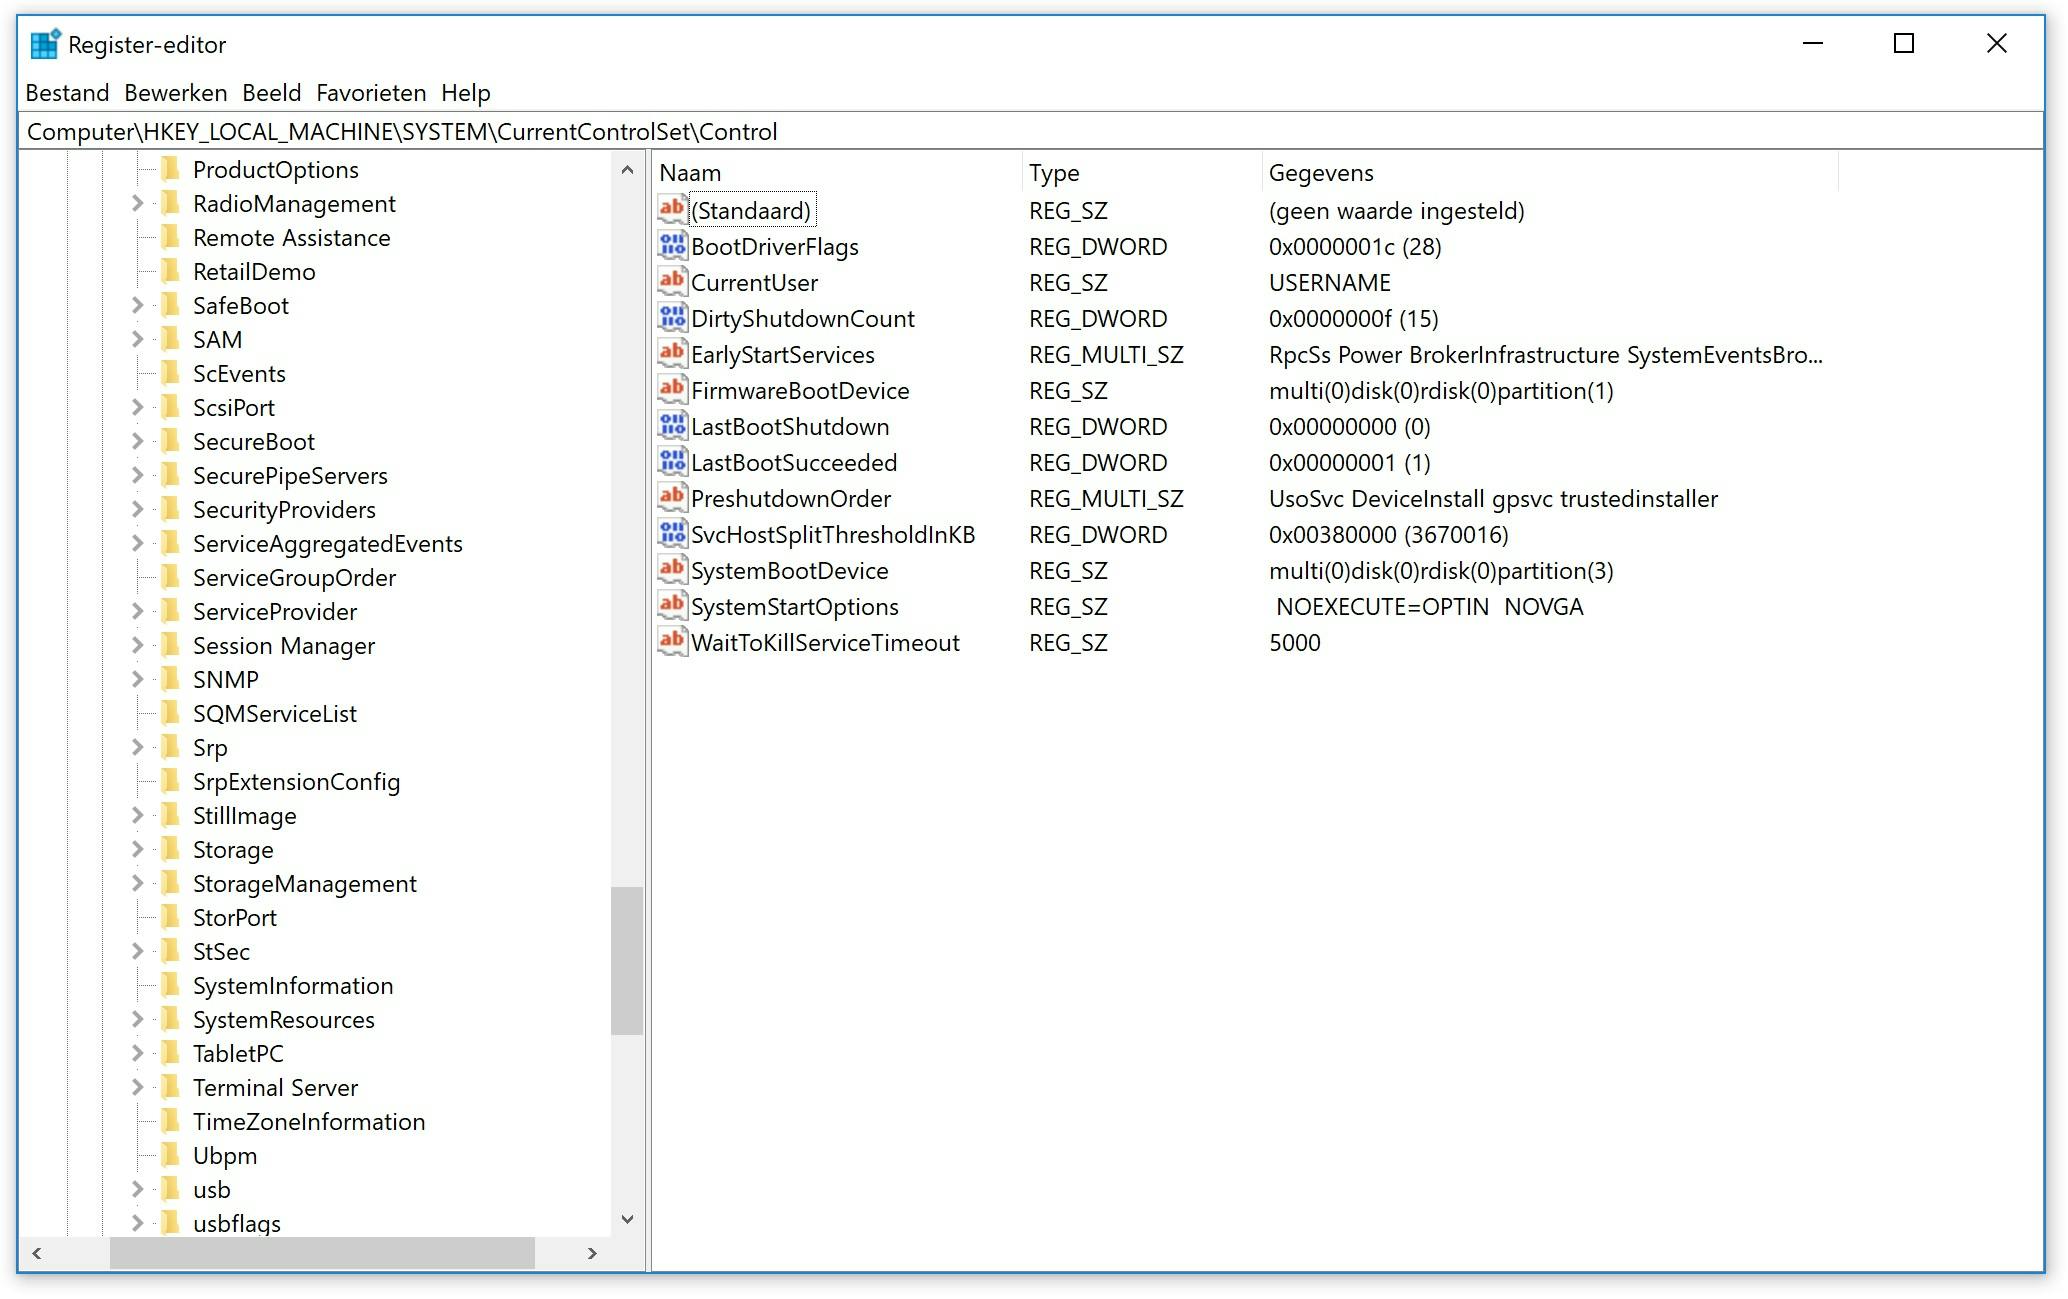The width and height of the screenshot is (2068, 1299).
Task: Expand the Session Manager key
Action: [138, 645]
